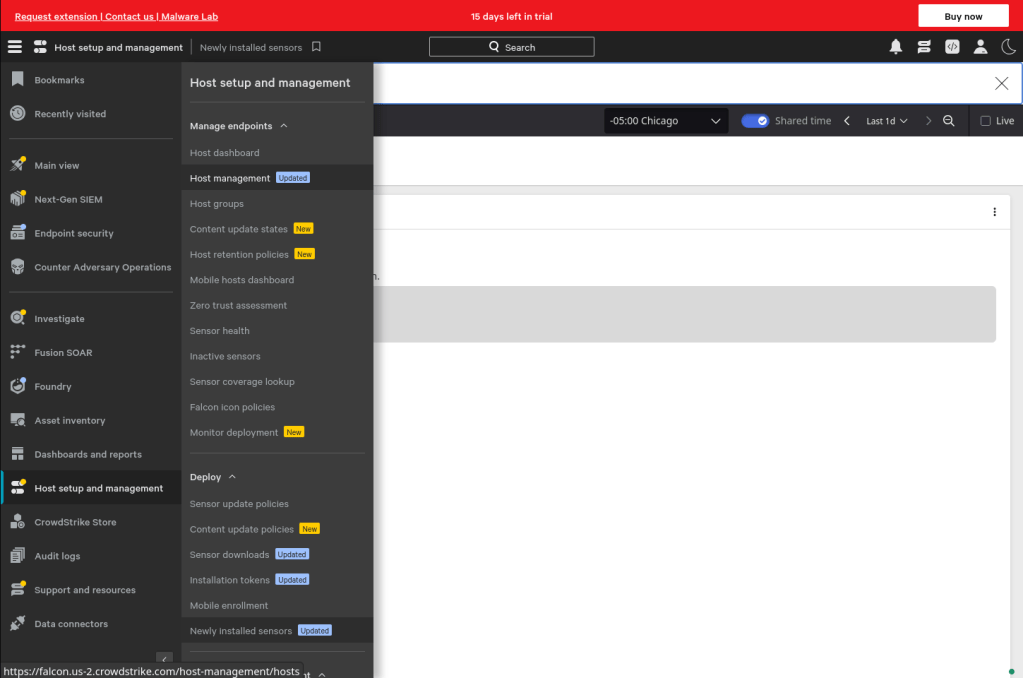
Task: Bookmark the Newly installed sensors page
Action: pos(316,47)
